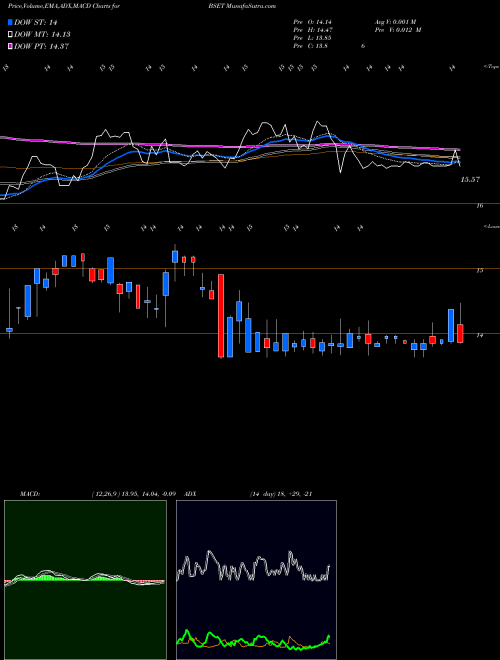Viewport: 500px width, 660px height.
Task: Click the tallest red candlestick in the price chart
Action: point(221,316)
